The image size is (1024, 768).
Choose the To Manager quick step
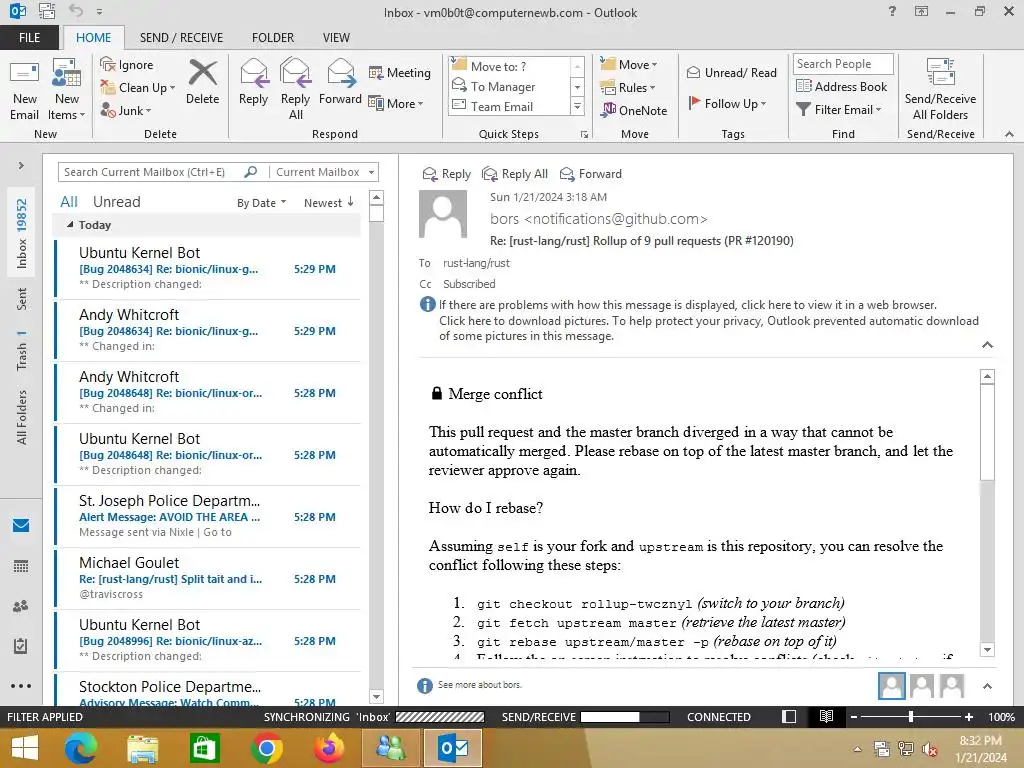(509, 86)
